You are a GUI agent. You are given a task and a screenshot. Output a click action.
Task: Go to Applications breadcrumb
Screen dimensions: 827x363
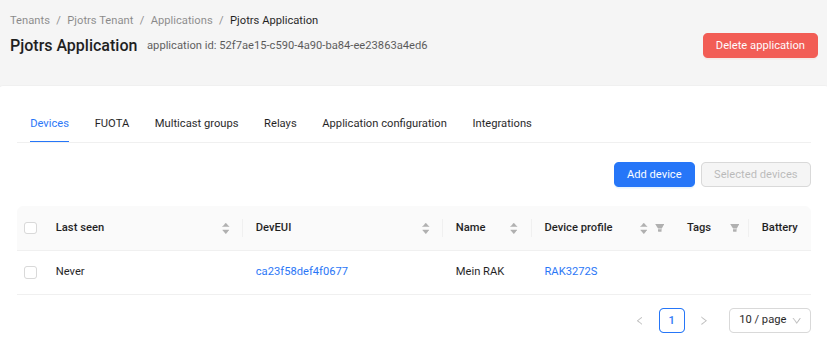pyautogui.click(x=181, y=20)
